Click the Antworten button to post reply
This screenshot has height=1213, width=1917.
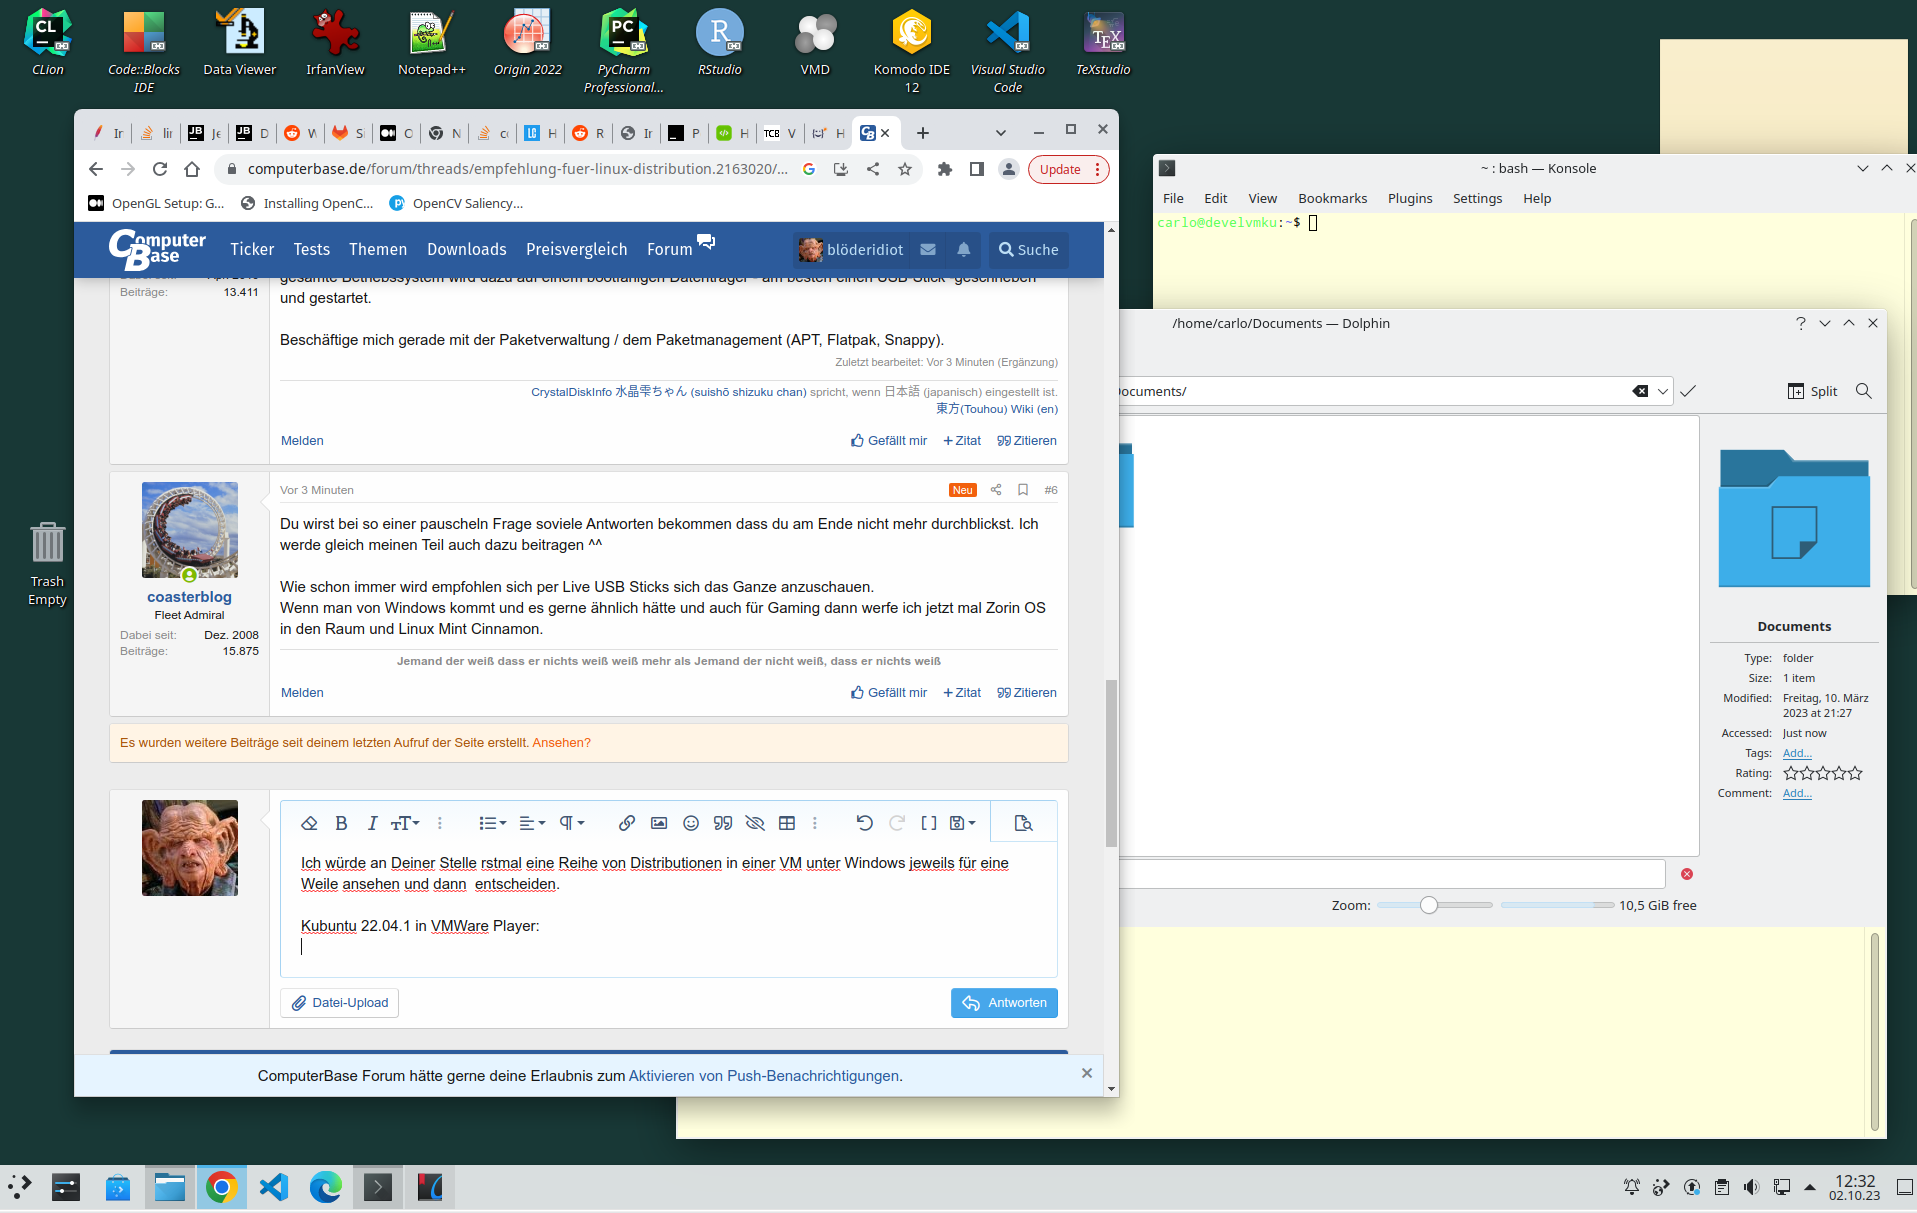[1004, 1003]
